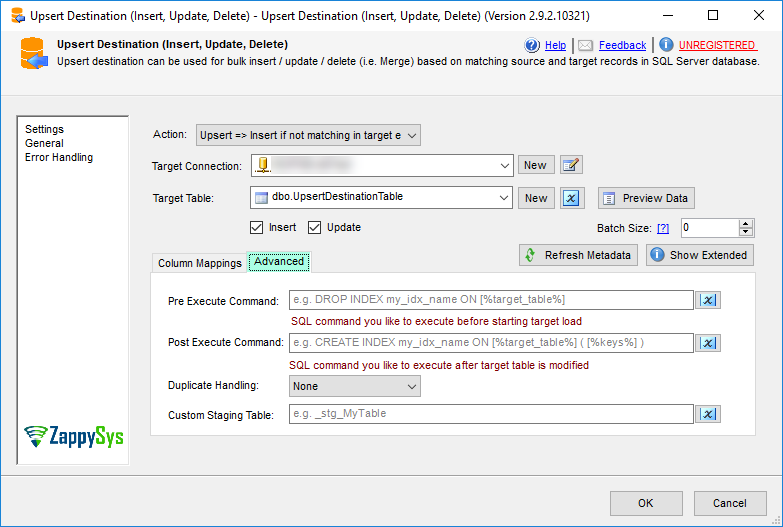Click the Post Execute Command text field
This screenshot has height=527, width=783.
[491, 343]
